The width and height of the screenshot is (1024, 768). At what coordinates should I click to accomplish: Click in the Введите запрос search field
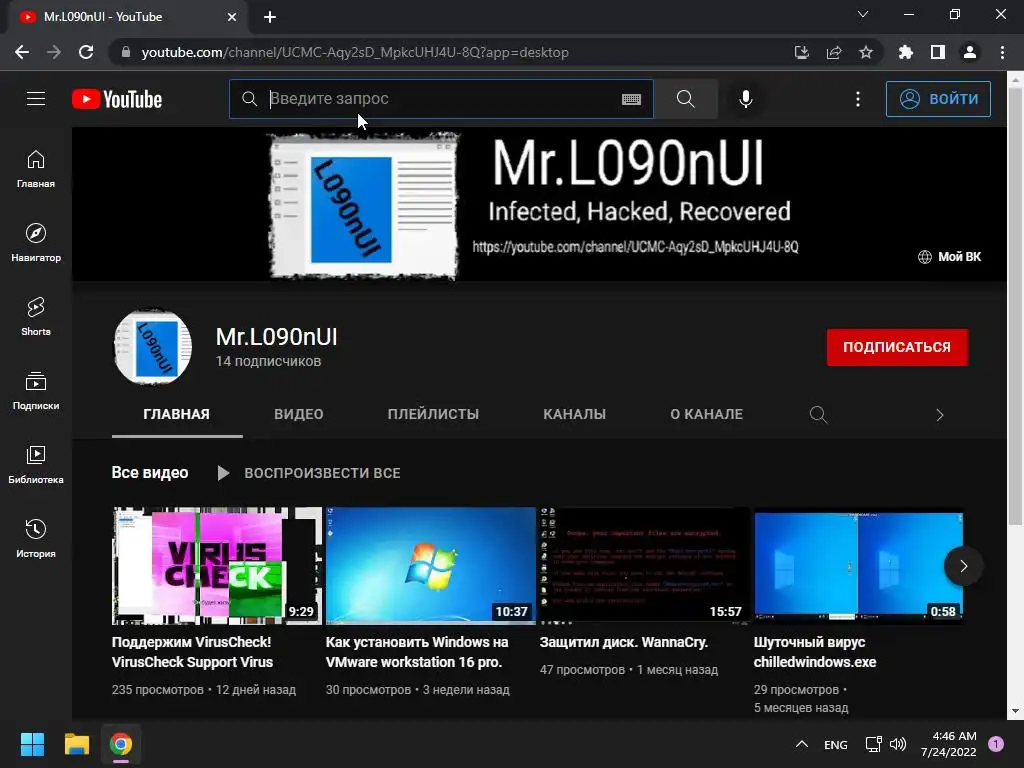coord(441,99)
